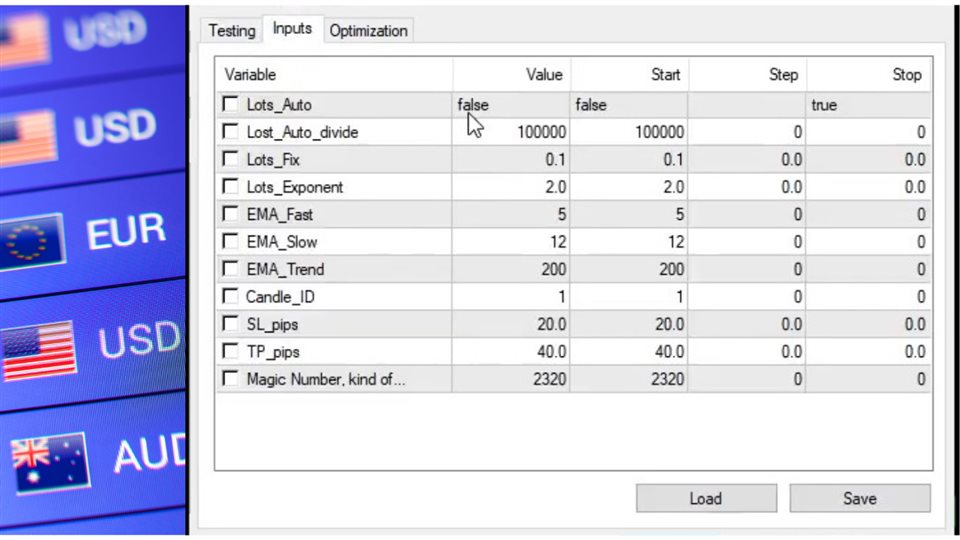Open the Lots_Auto Stop true dropdown
The height and width of the screenshot is (540, 960).
tap(866, 105)
